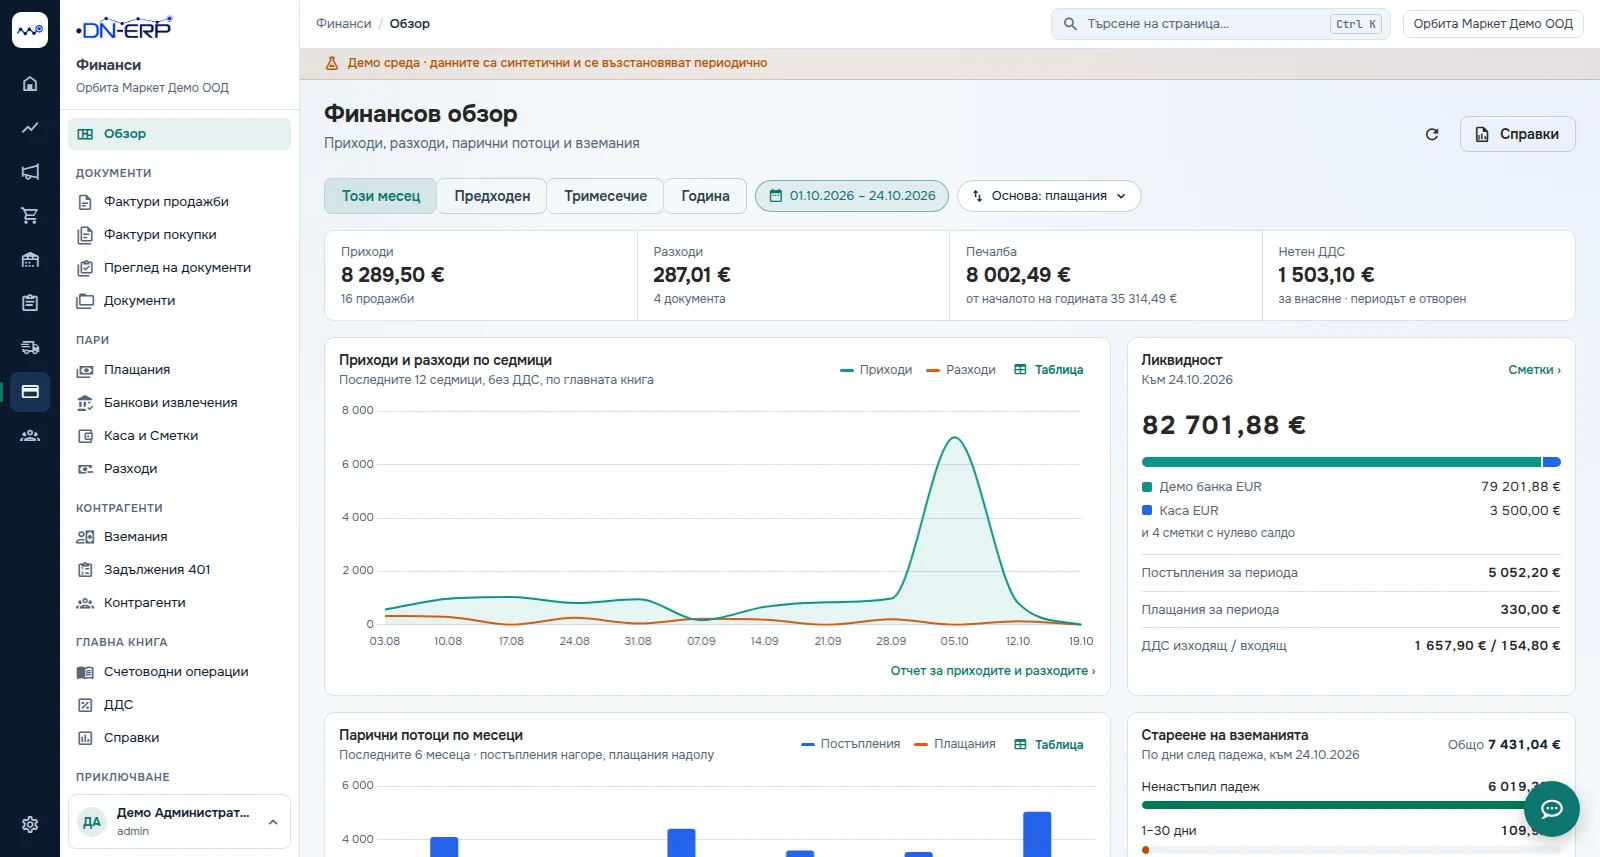Click the Справки button

(1517, 134)
